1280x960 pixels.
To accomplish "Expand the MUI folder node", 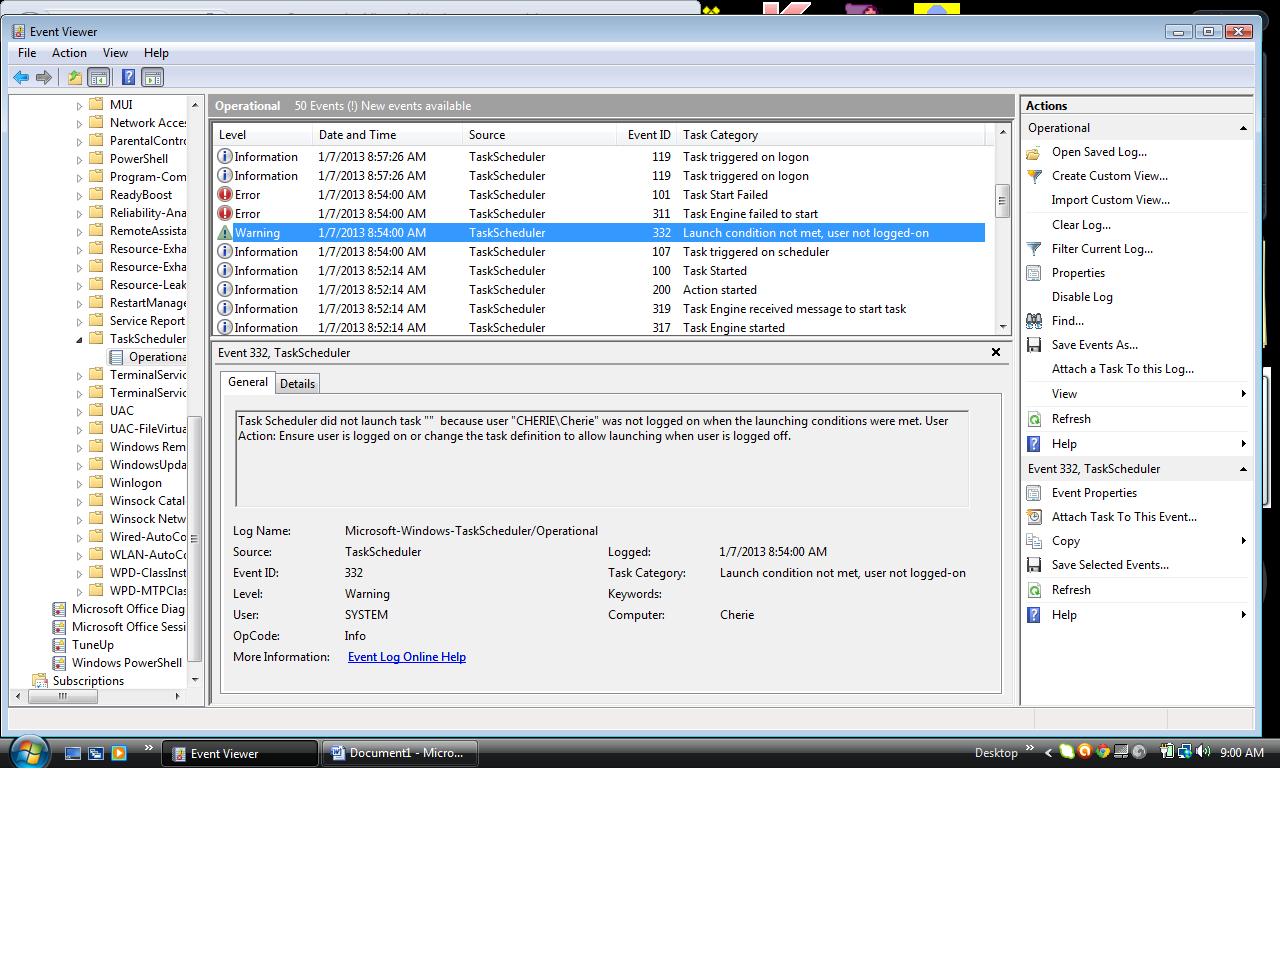I will tap(80, 105).
